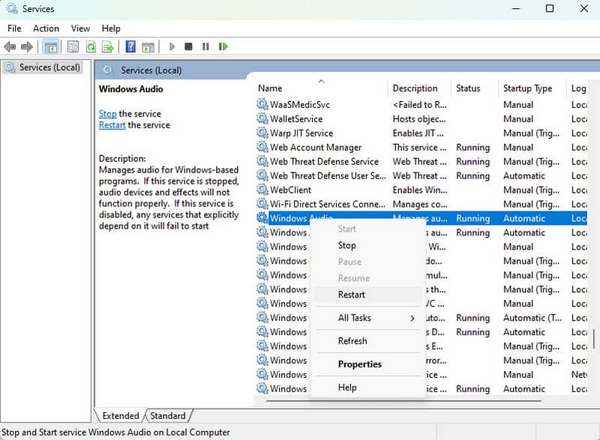Click "<Failed to R..." description cell
This screenshot has height=440, width=600.
(419, 104)
